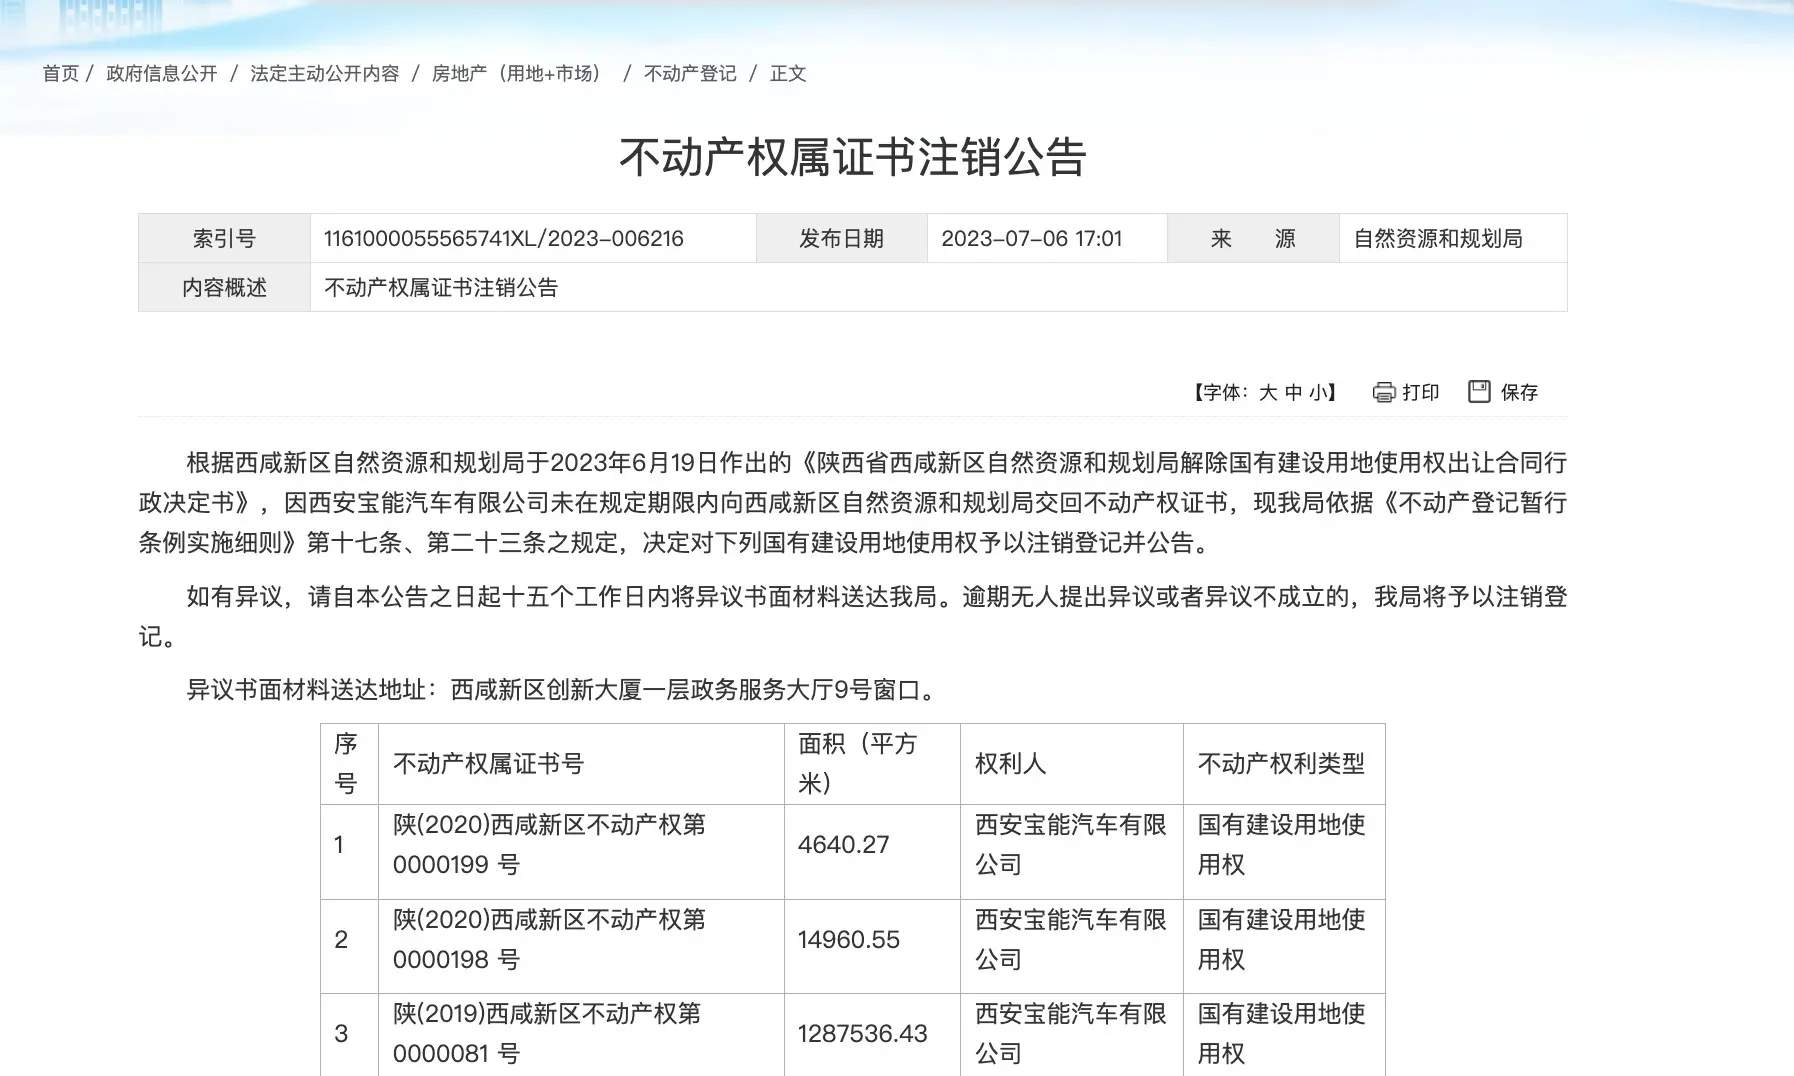Click the 发布日期 label cell

[842, 239]
